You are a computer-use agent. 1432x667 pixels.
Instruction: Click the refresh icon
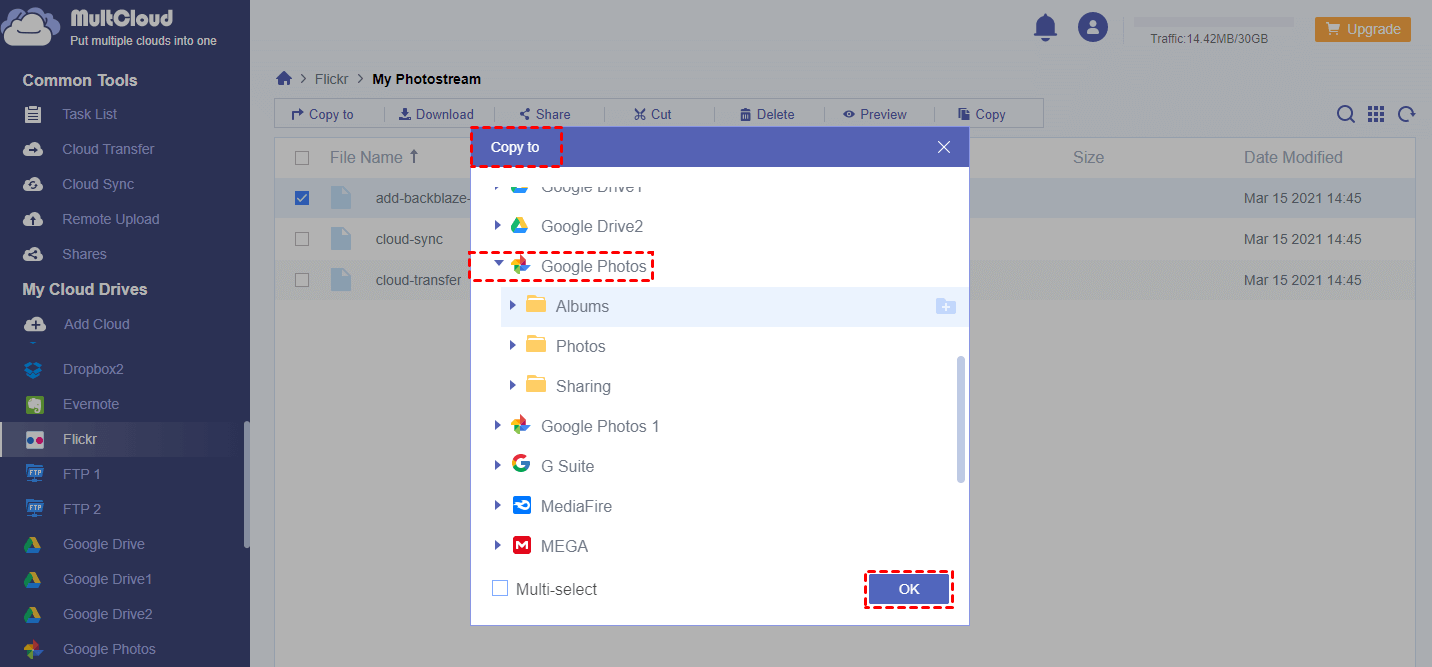click(1406, 114)
